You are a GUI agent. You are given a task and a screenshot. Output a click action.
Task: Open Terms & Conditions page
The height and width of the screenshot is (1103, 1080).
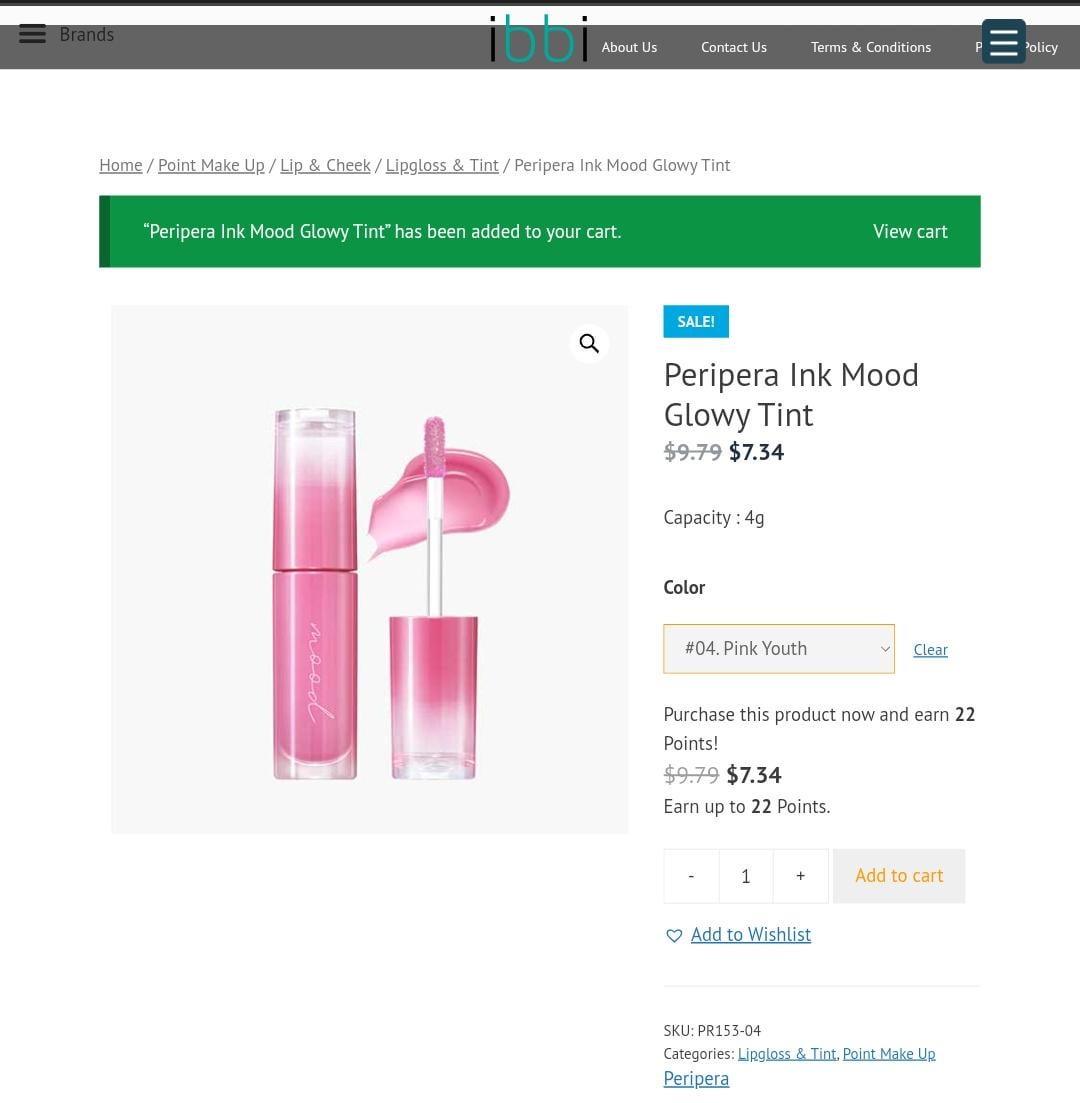(870, 47)
